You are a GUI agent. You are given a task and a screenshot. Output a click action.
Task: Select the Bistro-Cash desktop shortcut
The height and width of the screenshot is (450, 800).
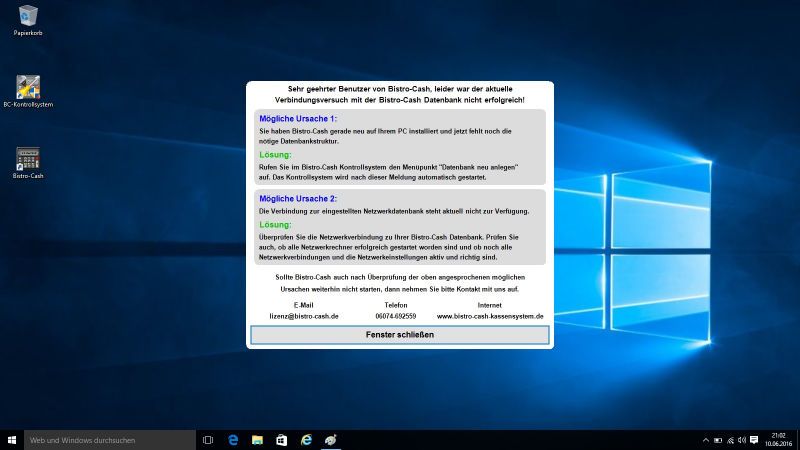[28, 163]
